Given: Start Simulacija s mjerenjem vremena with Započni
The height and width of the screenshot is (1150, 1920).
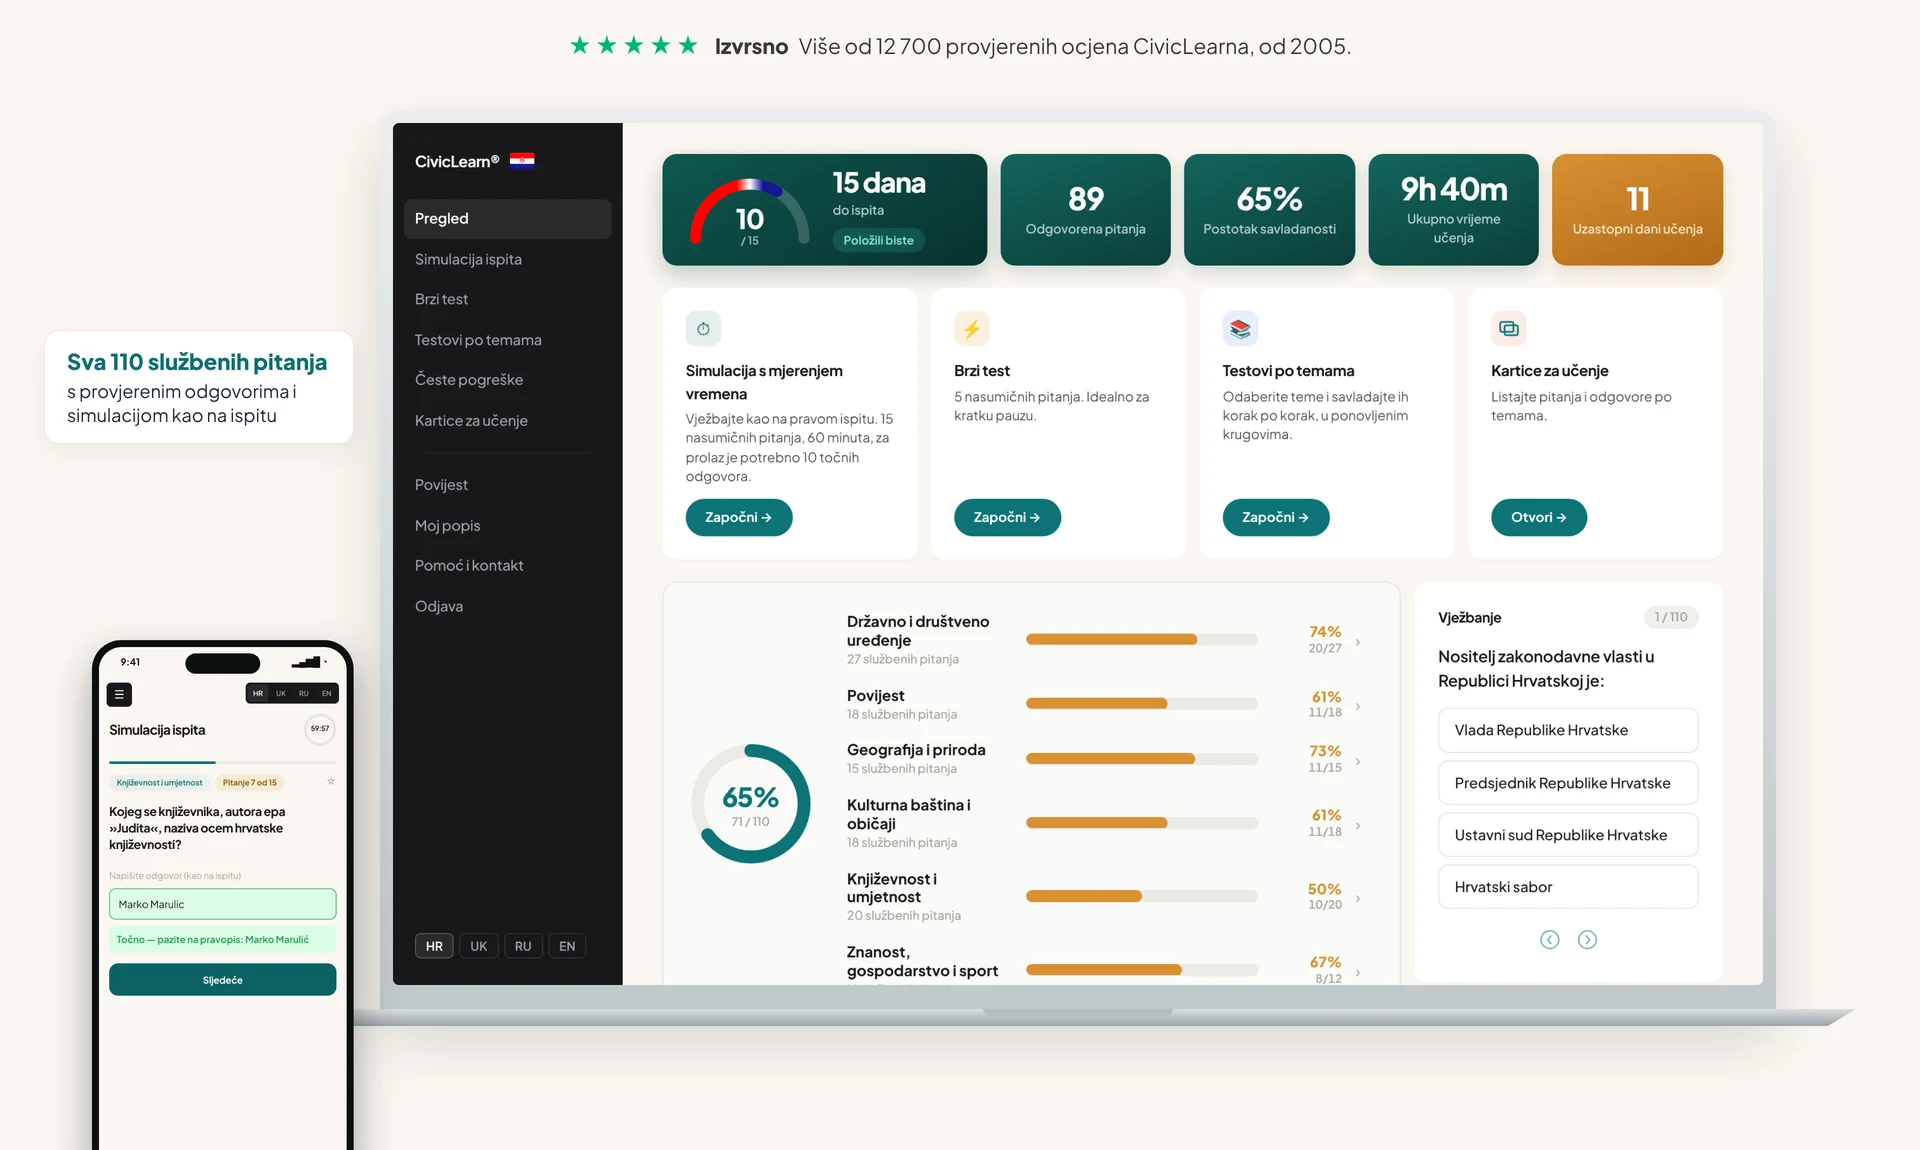Looking at the screenshot, I should coord(739,517).
